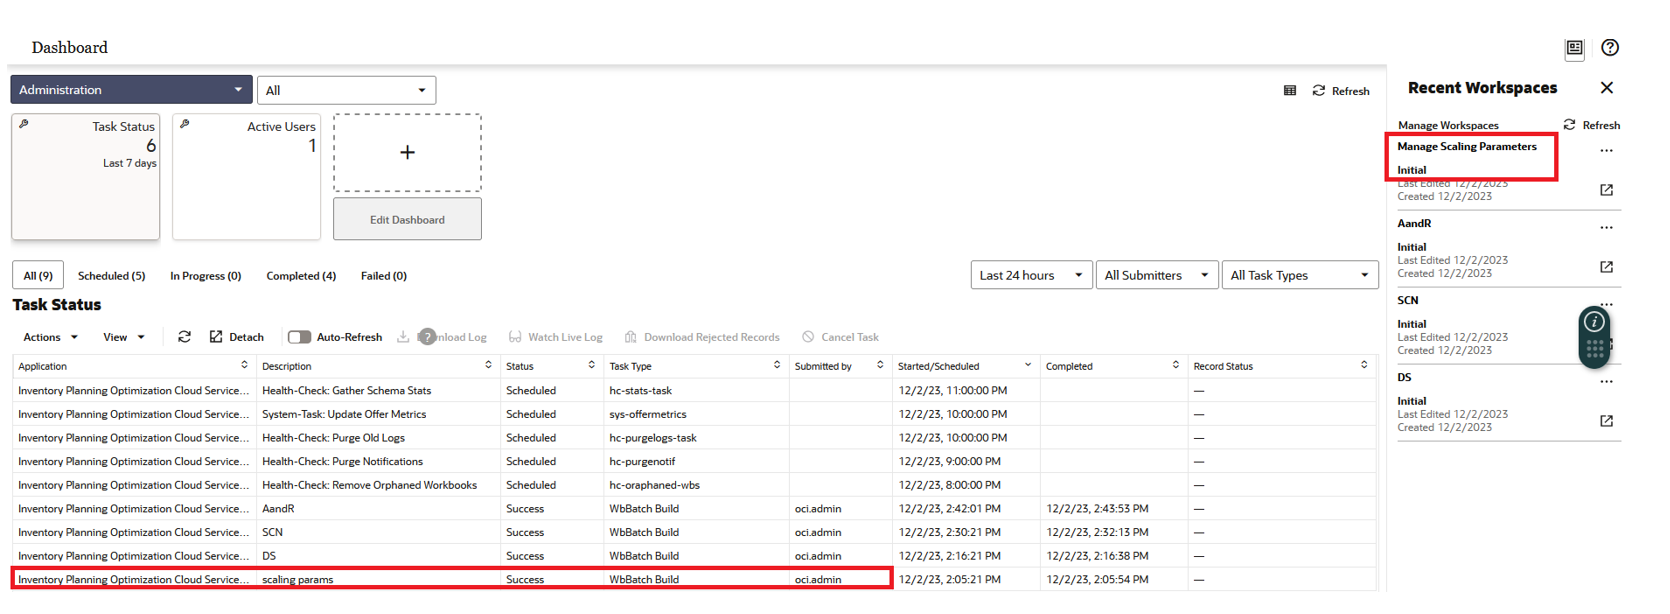Select the Health-Check: Gather Schema Stats row

point(695,391)
